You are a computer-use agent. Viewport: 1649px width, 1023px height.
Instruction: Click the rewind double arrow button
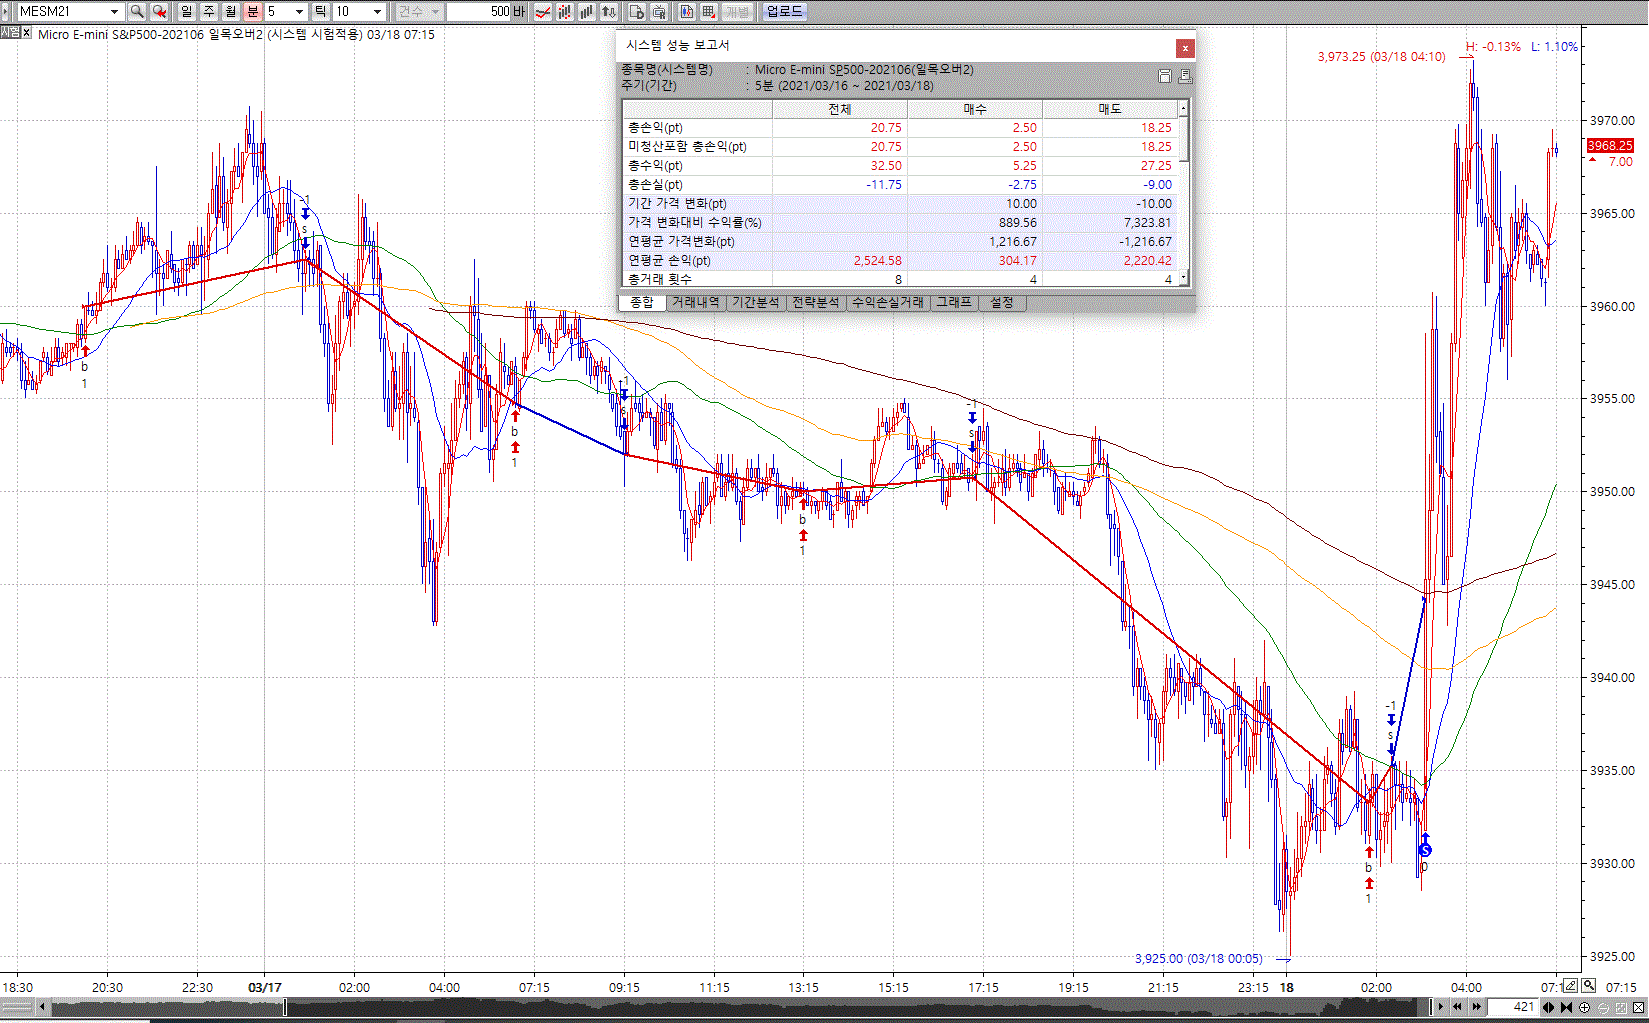click(x=1458, y=1007)
